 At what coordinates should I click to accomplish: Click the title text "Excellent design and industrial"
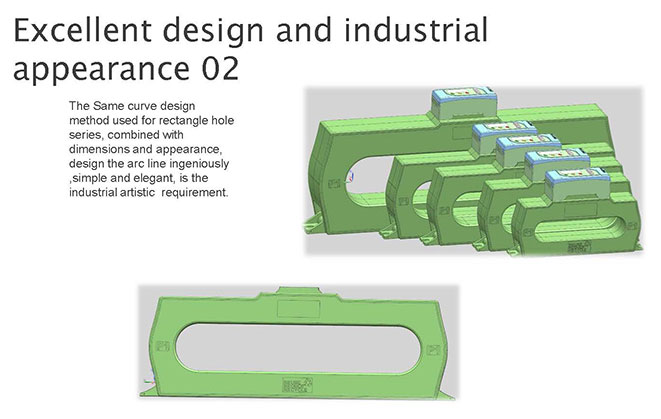[249, 30]
